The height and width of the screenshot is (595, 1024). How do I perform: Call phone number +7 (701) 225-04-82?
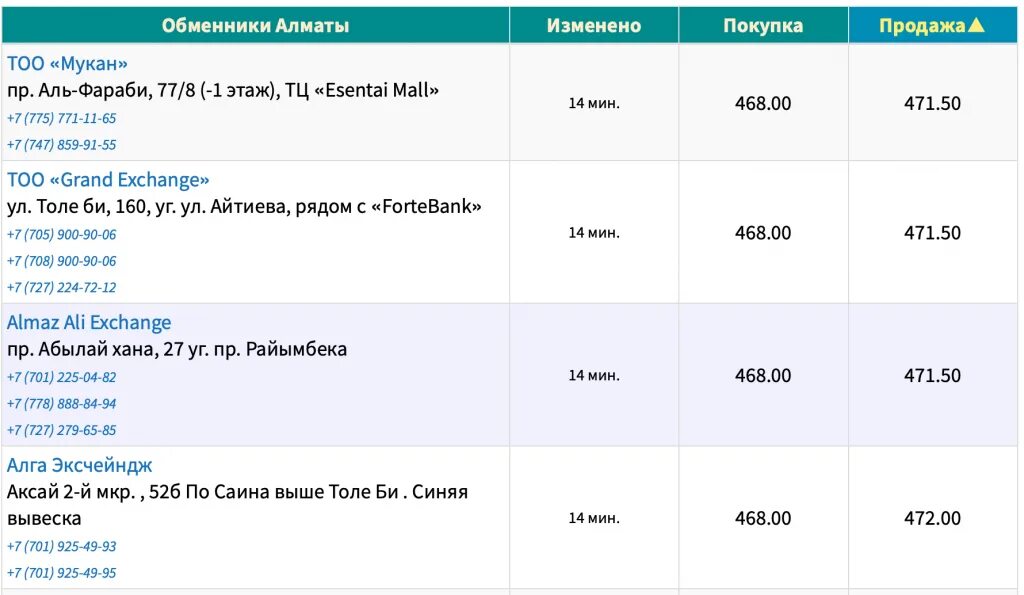[61, 378]
